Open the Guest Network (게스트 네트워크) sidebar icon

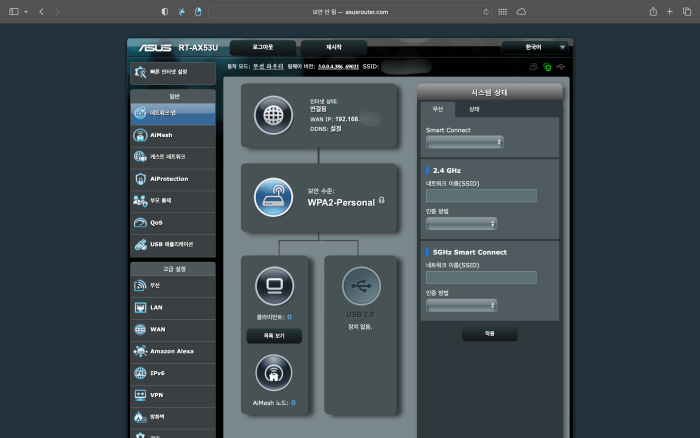[x=140, y=157]
